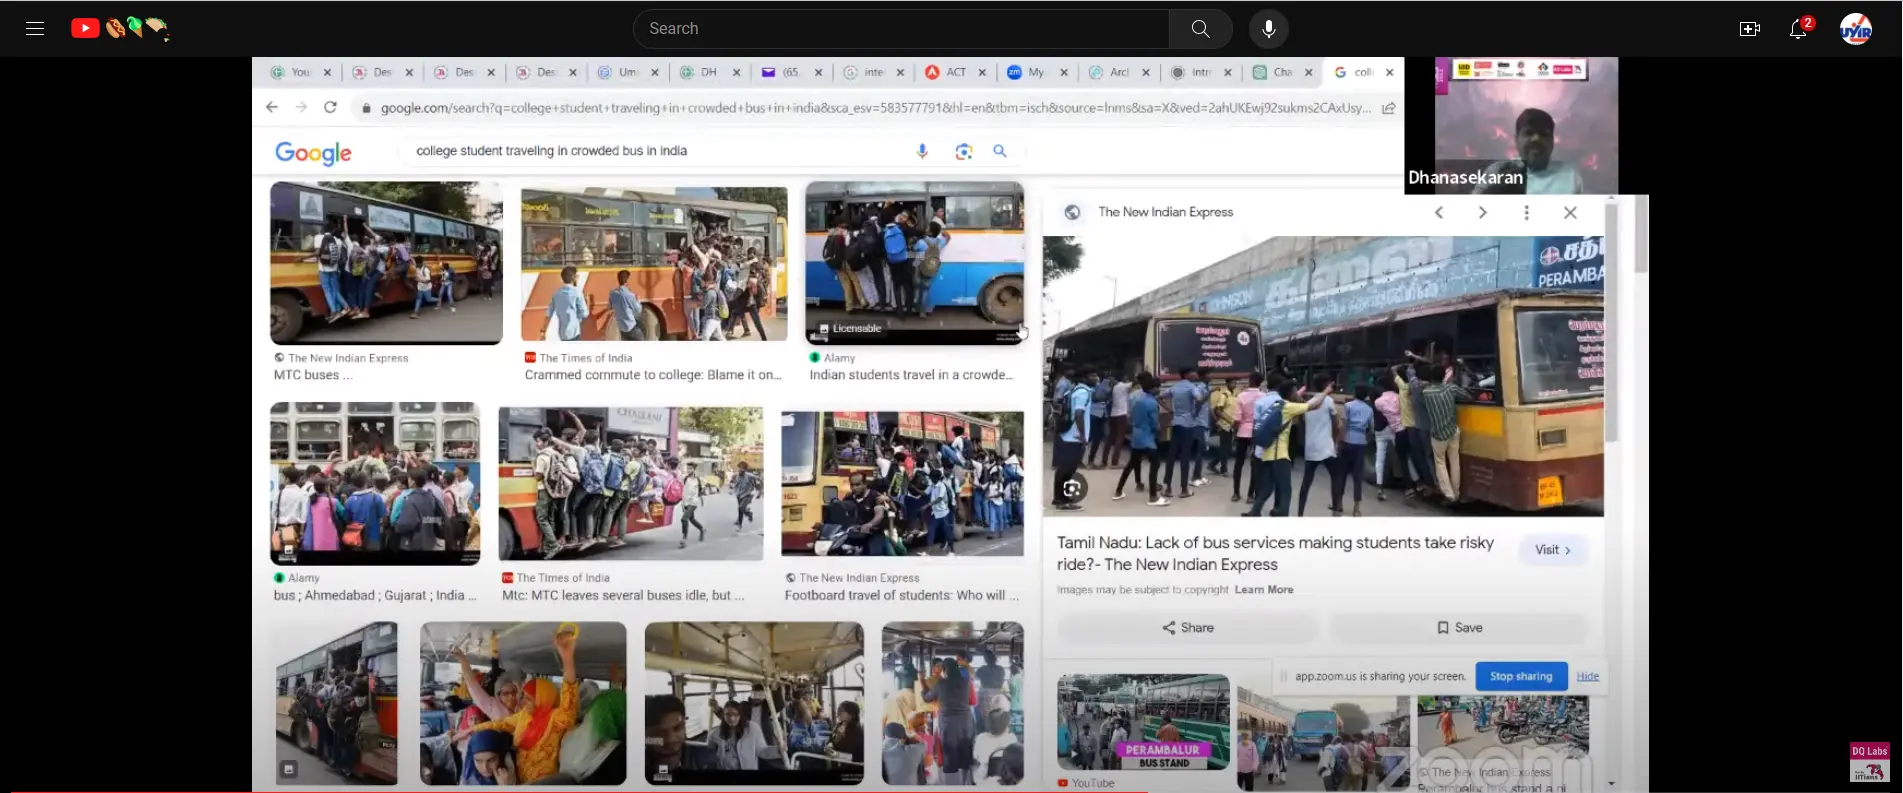Click Stop sharing in Zoom bar
This screenshot has height=793, width=1903.
(1521, 676)
